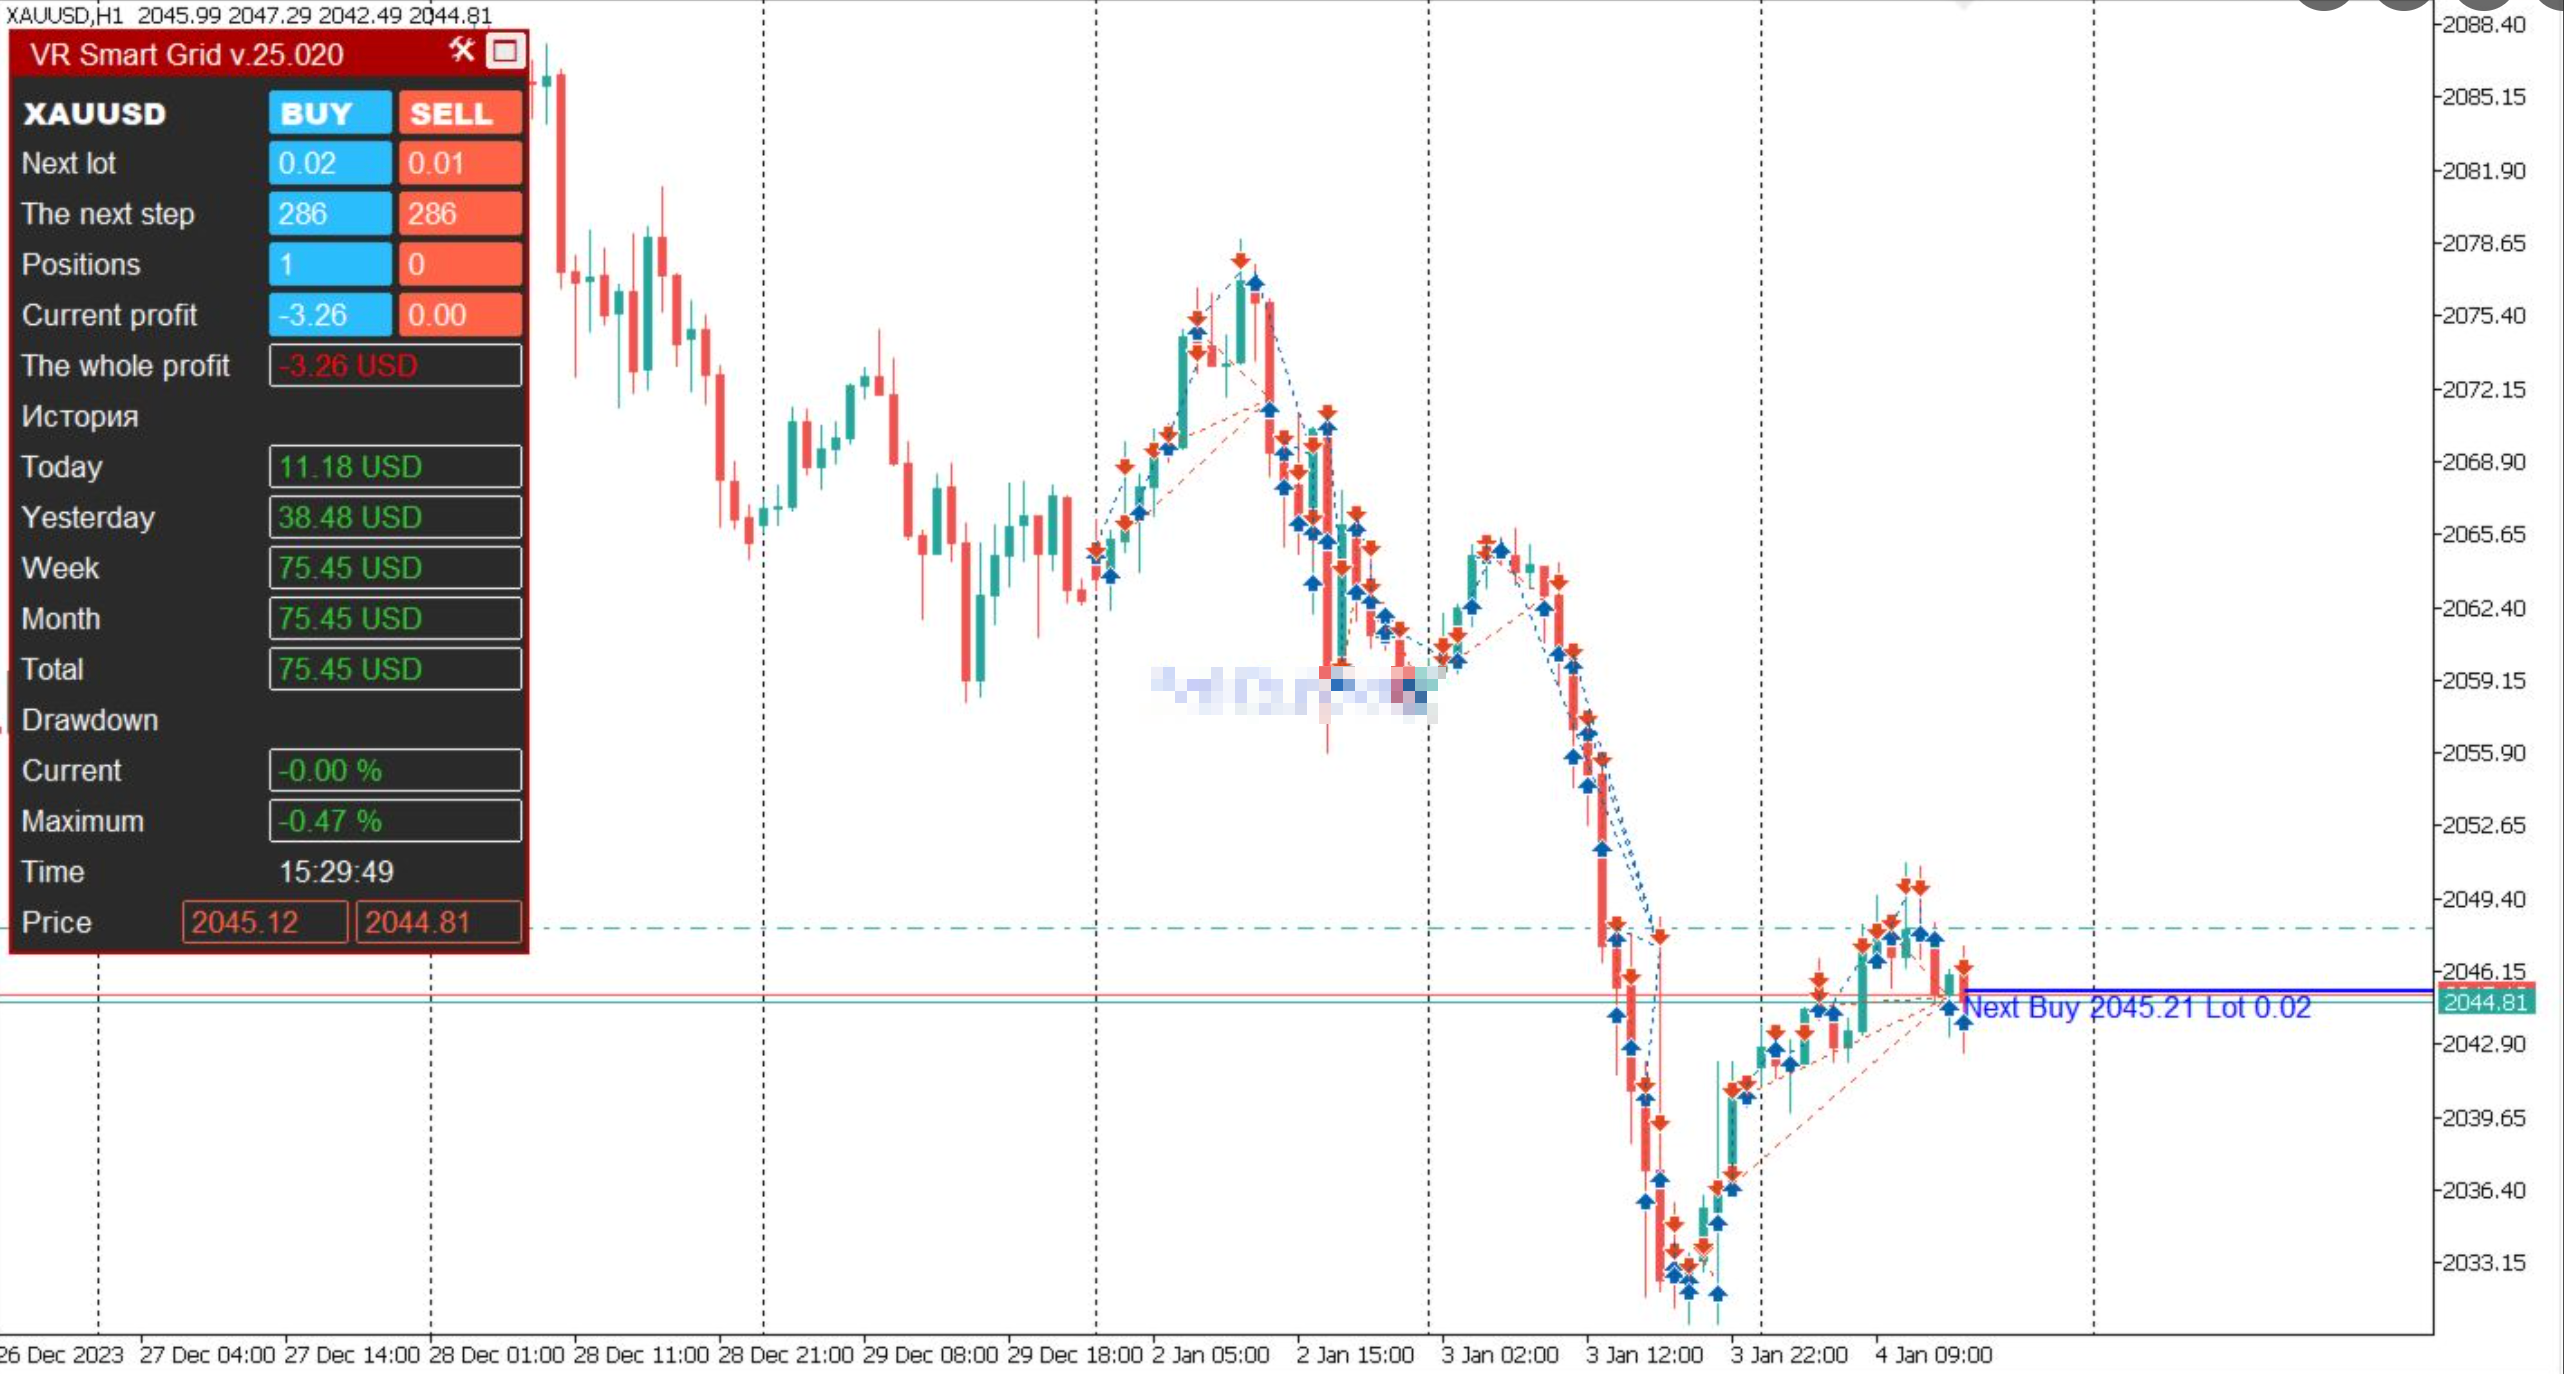Click Maximum drawdown -0.47 % box
Viewport: 2564px width, 1374px height.
click(x=395, y=822)
